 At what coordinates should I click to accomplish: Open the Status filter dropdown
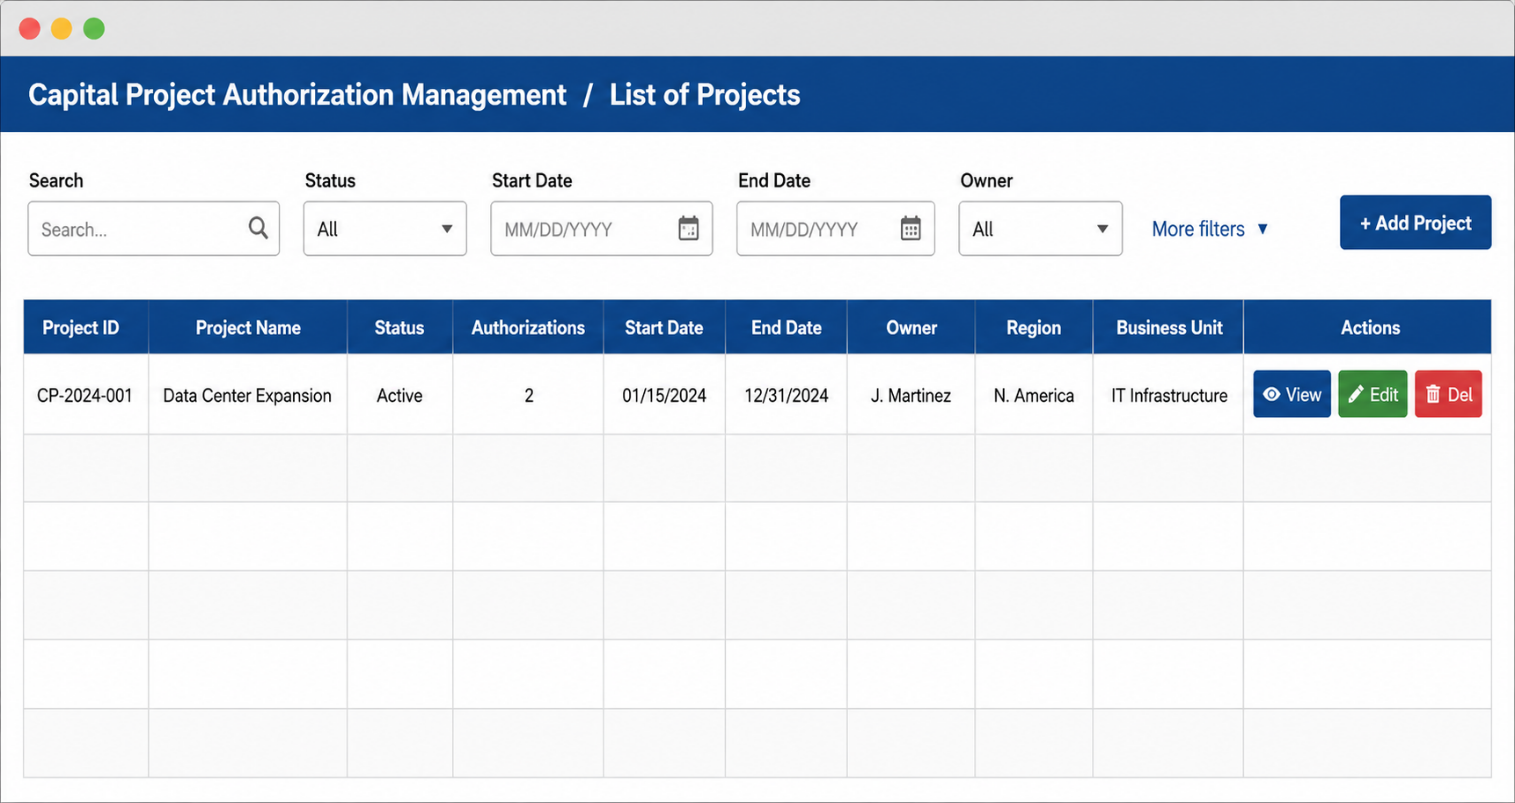point(385,228)
